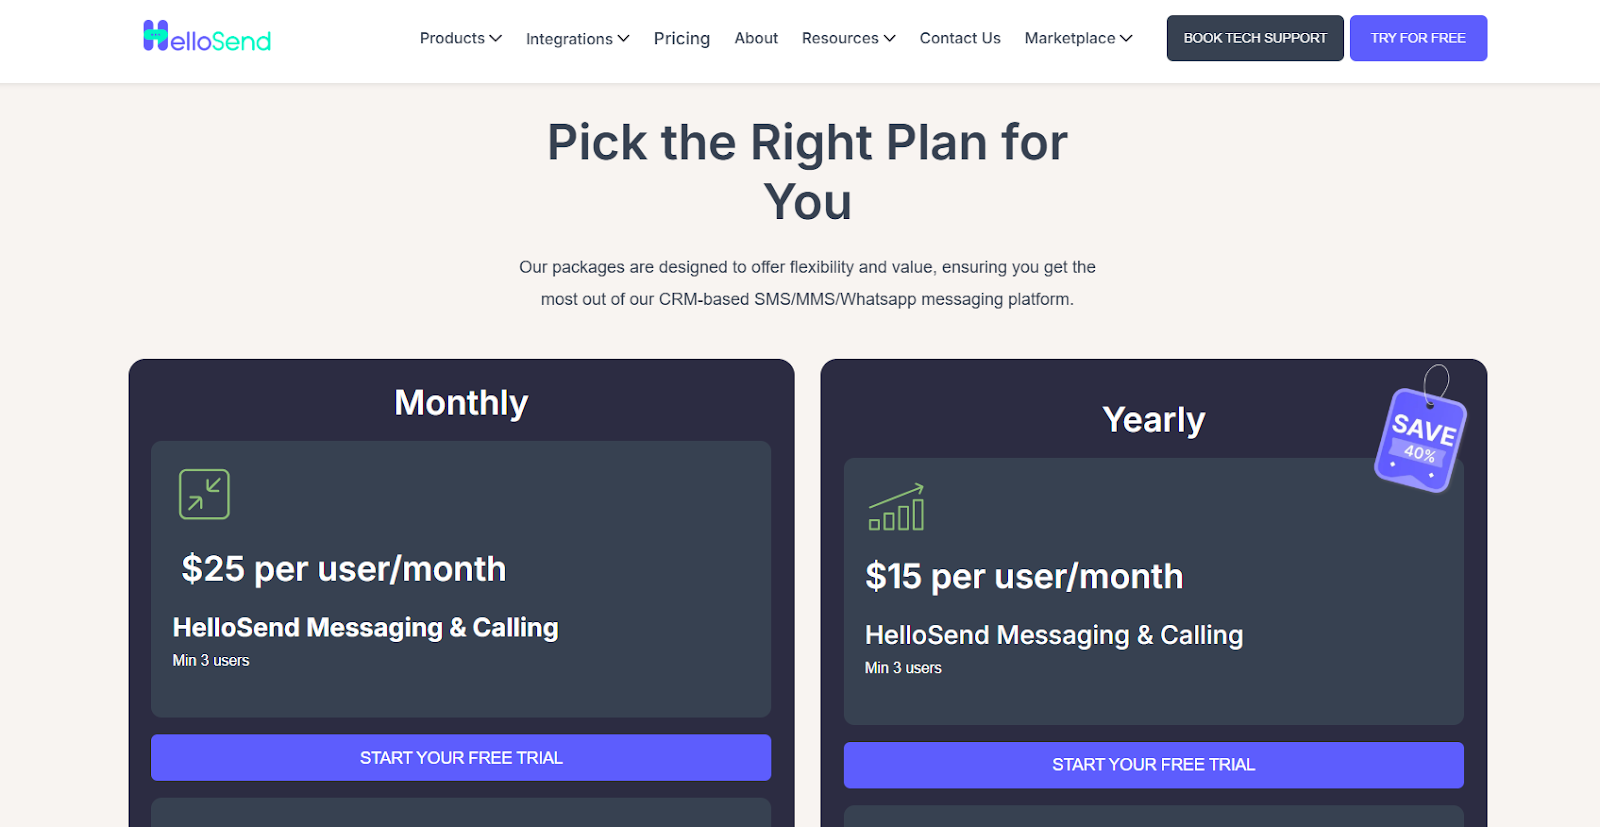Viewport: 1600px width, 827px height.
Task: Click the expand arrows icon on Monthly card
Action: click(x=203, y=493)
